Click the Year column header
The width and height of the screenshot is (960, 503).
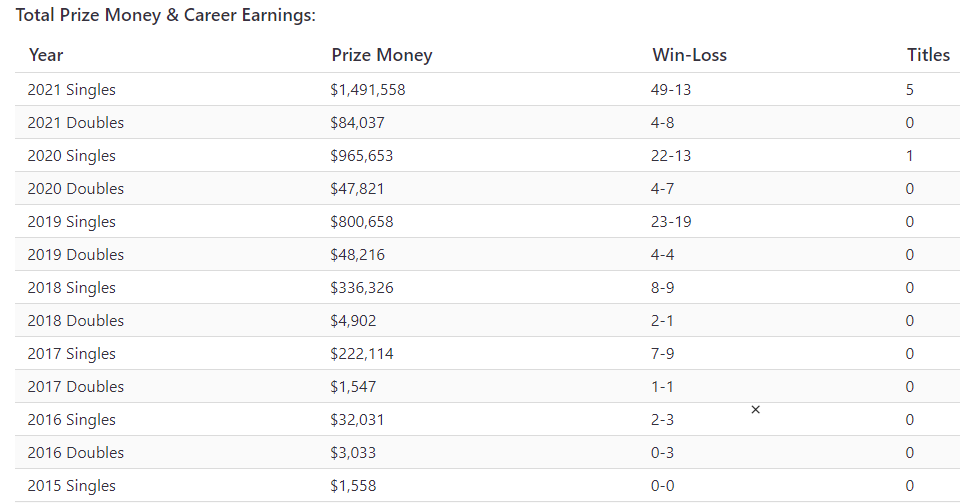click(x=46, y=55)
